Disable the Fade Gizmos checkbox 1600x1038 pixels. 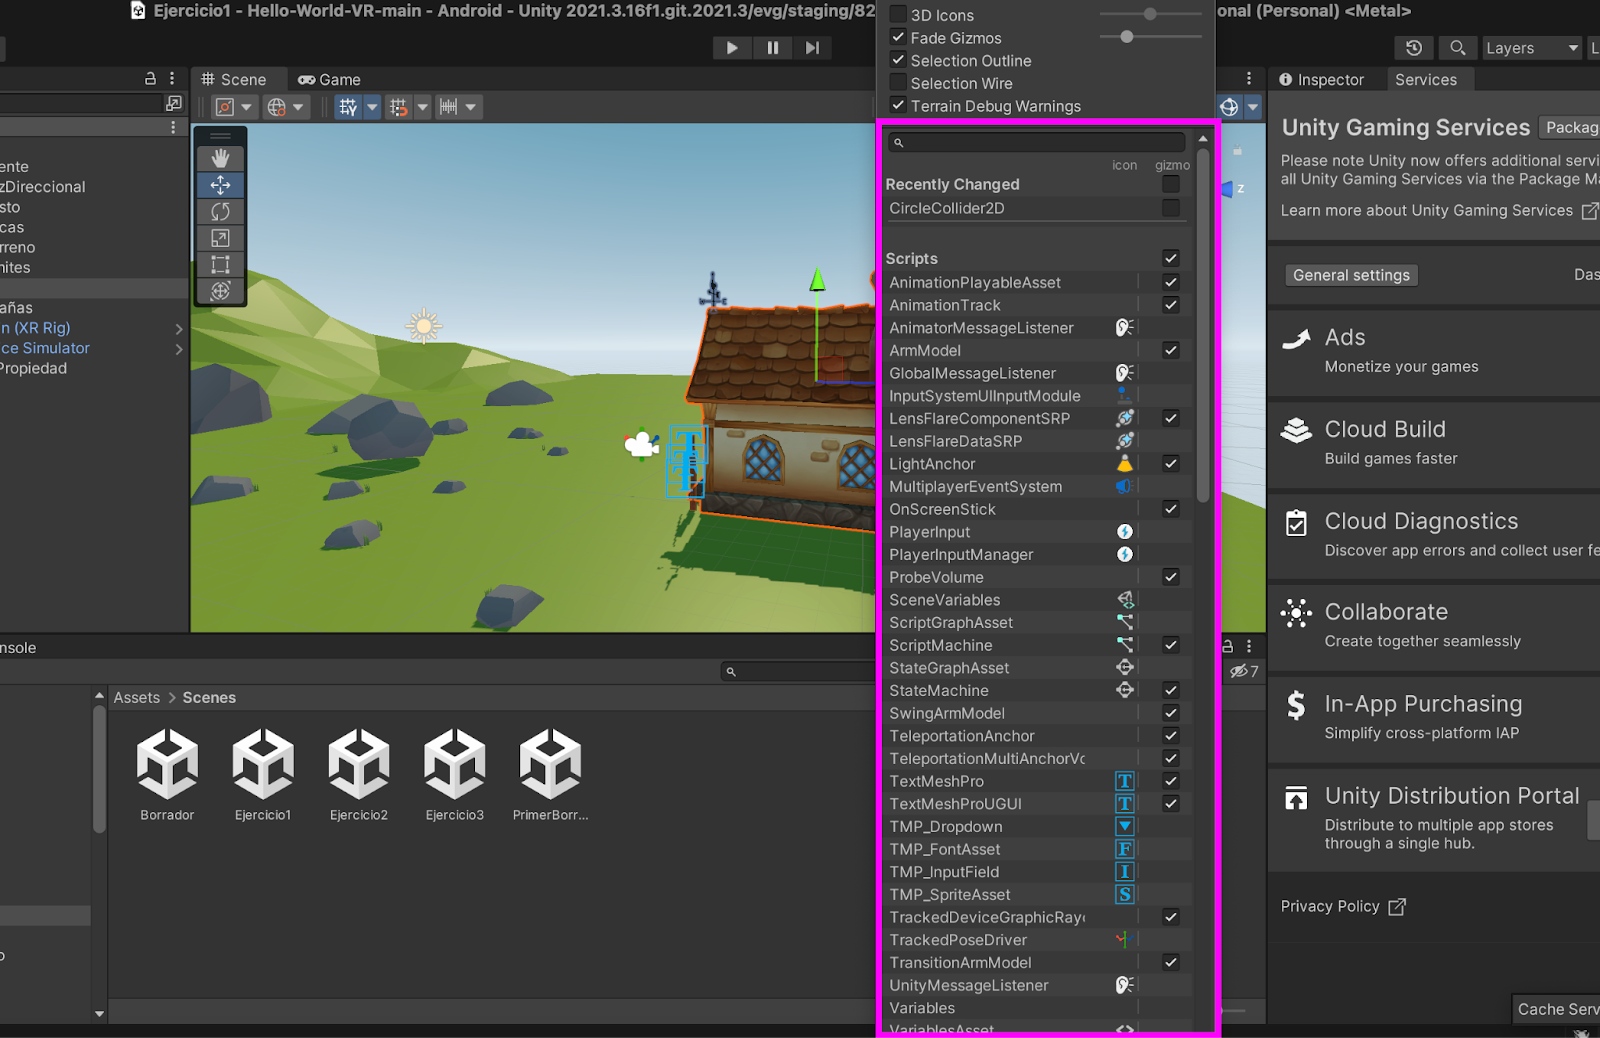click(898, 37)
